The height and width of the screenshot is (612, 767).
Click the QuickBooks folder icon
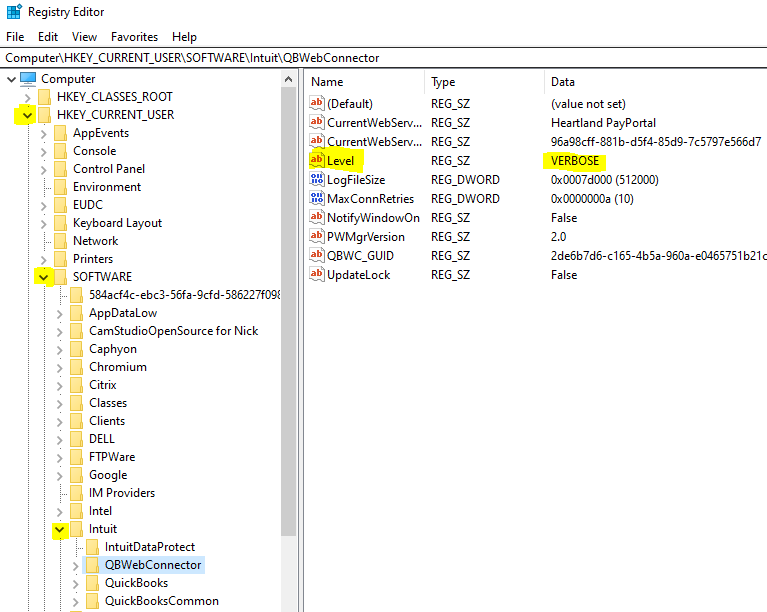[x=92, y=583]
